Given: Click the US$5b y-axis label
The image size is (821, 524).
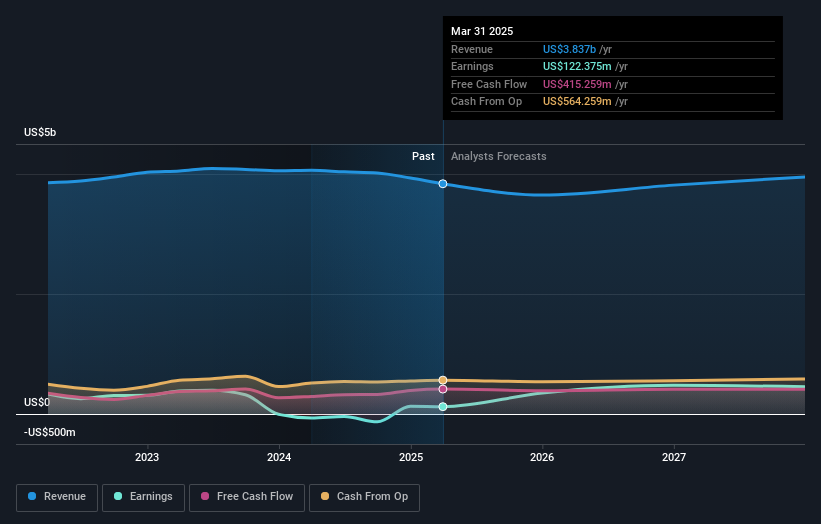Looking at the screenshot, I should pos(40,132).
